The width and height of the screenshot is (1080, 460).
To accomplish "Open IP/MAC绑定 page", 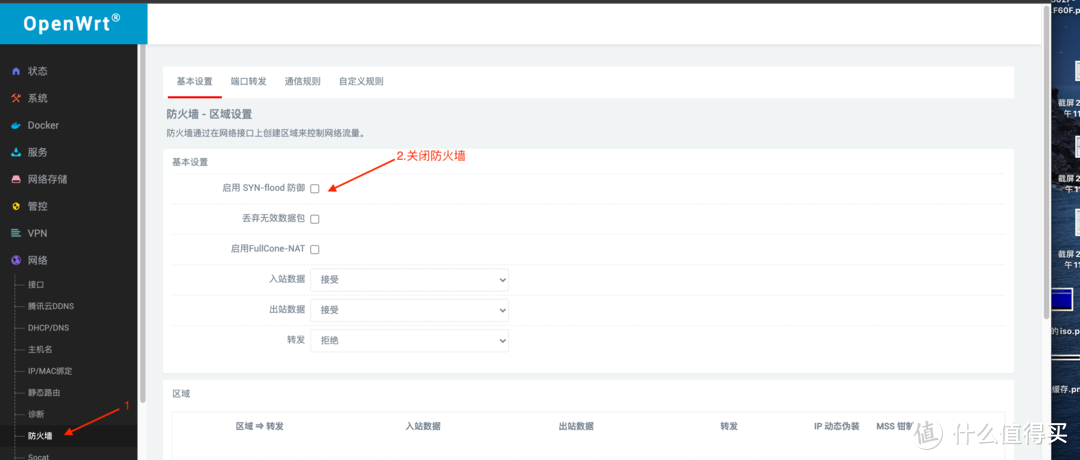I will (50, 371).
